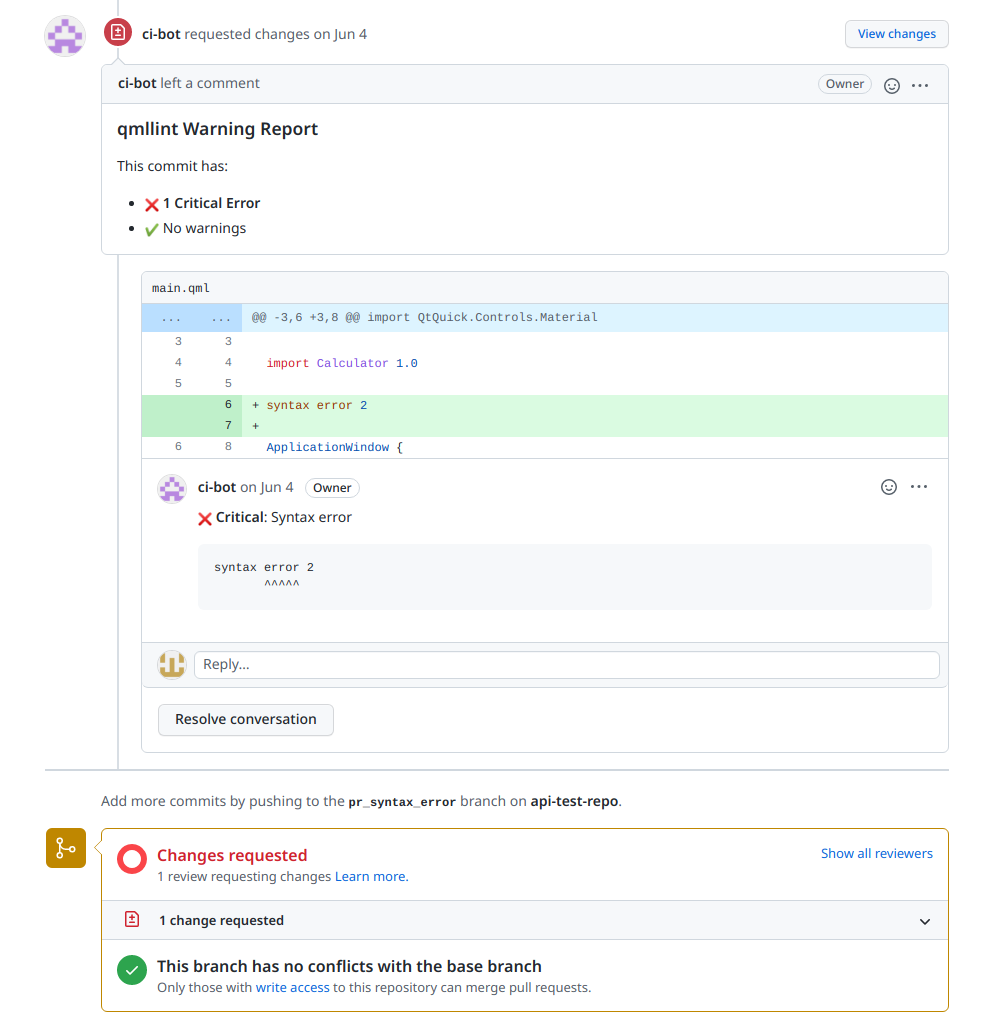The image size is (994, 1019).
Task: Add reaction to Critical syntax error comment
Action: pyautogui.click(x=889, y=487)
